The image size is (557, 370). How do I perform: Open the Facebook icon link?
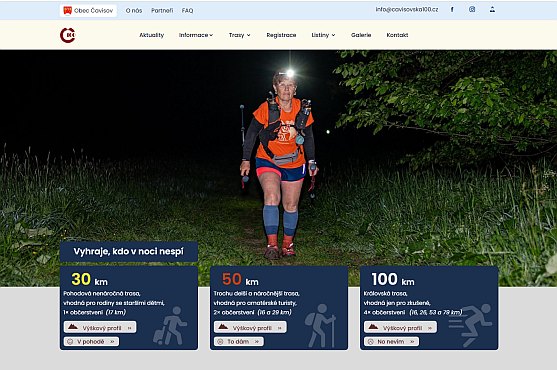[x=452, y=10]
